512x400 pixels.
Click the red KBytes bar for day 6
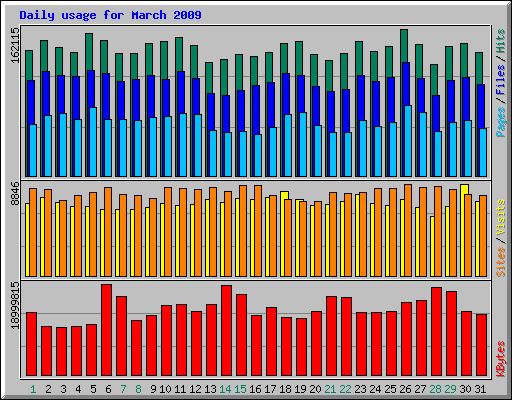(x=106, y=330)
